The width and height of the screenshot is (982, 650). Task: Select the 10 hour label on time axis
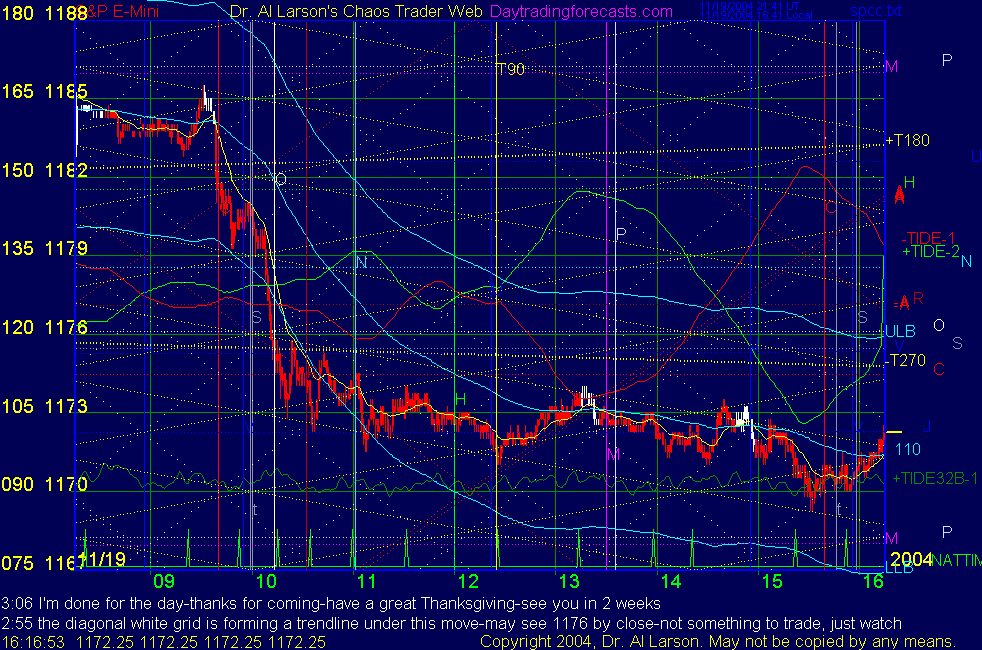[x=266, y=581]
